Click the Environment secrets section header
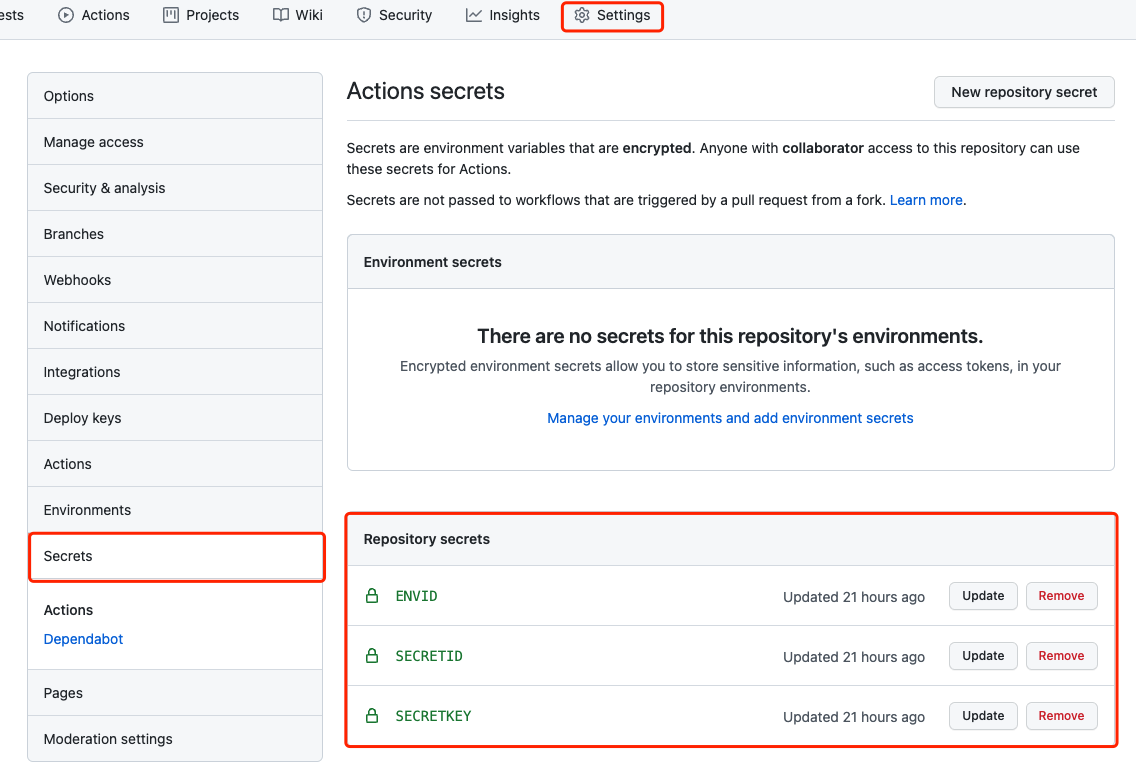The height and width of the screenshot is (773, 1136). [x=433, y=262]
